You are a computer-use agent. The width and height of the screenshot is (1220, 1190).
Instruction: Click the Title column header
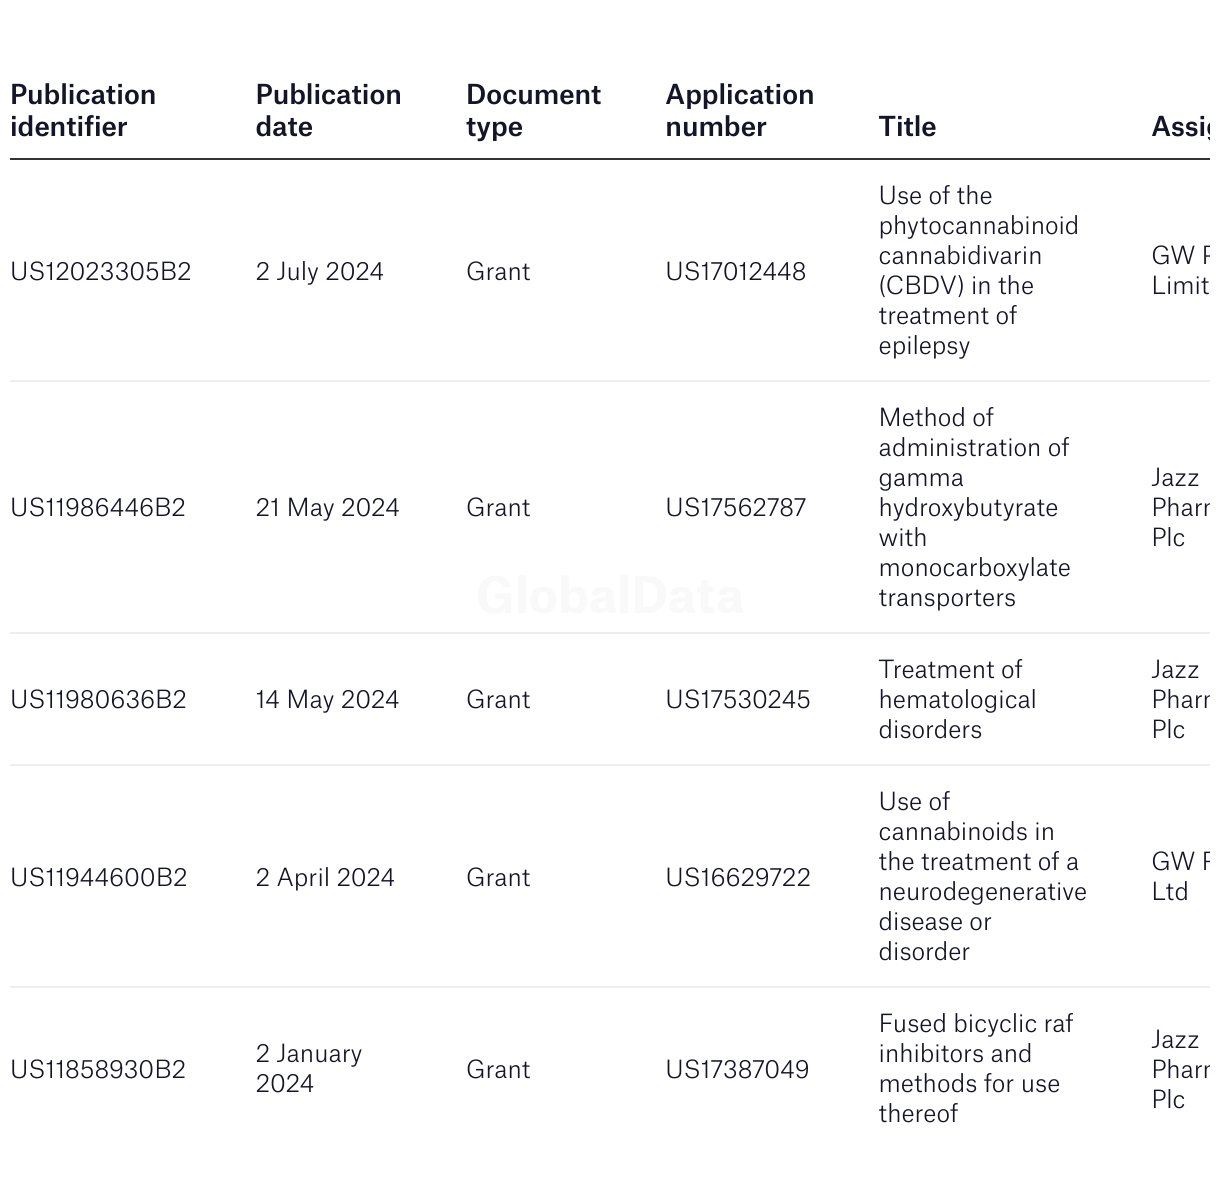click(907, 127)
